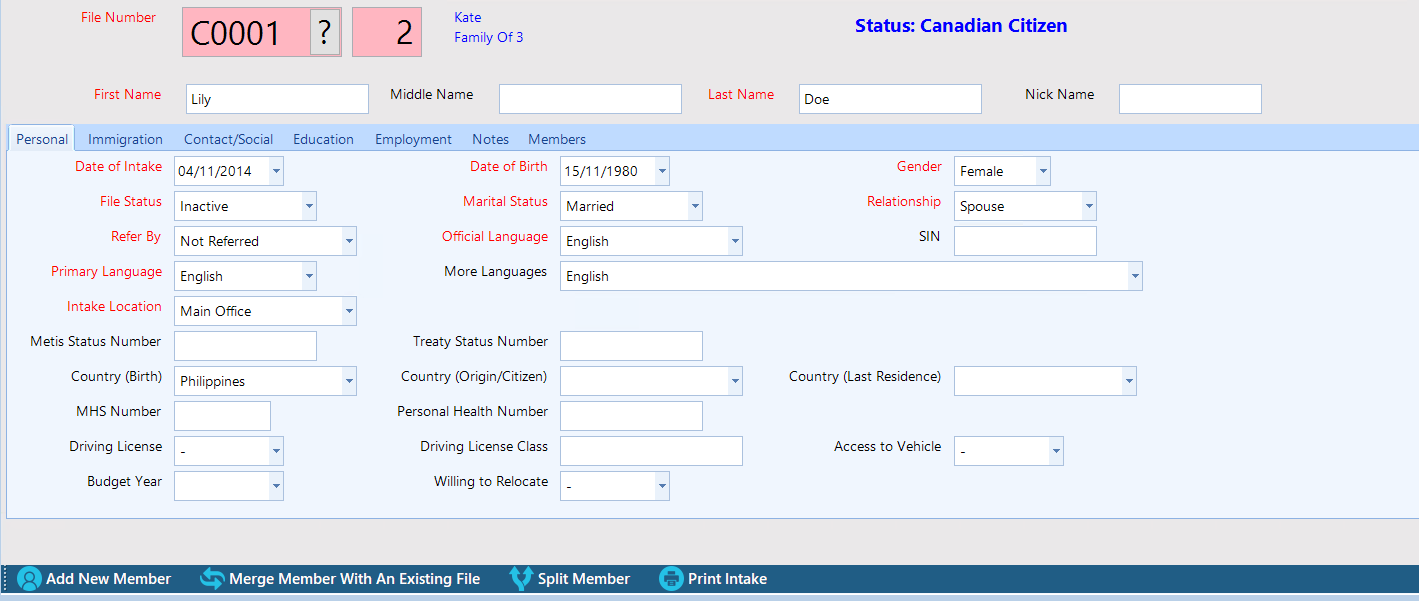Click the Merge Member arrows icon
Image resolution: width=1419 pixels, height=601 pixels.
(x=212, y=579)
